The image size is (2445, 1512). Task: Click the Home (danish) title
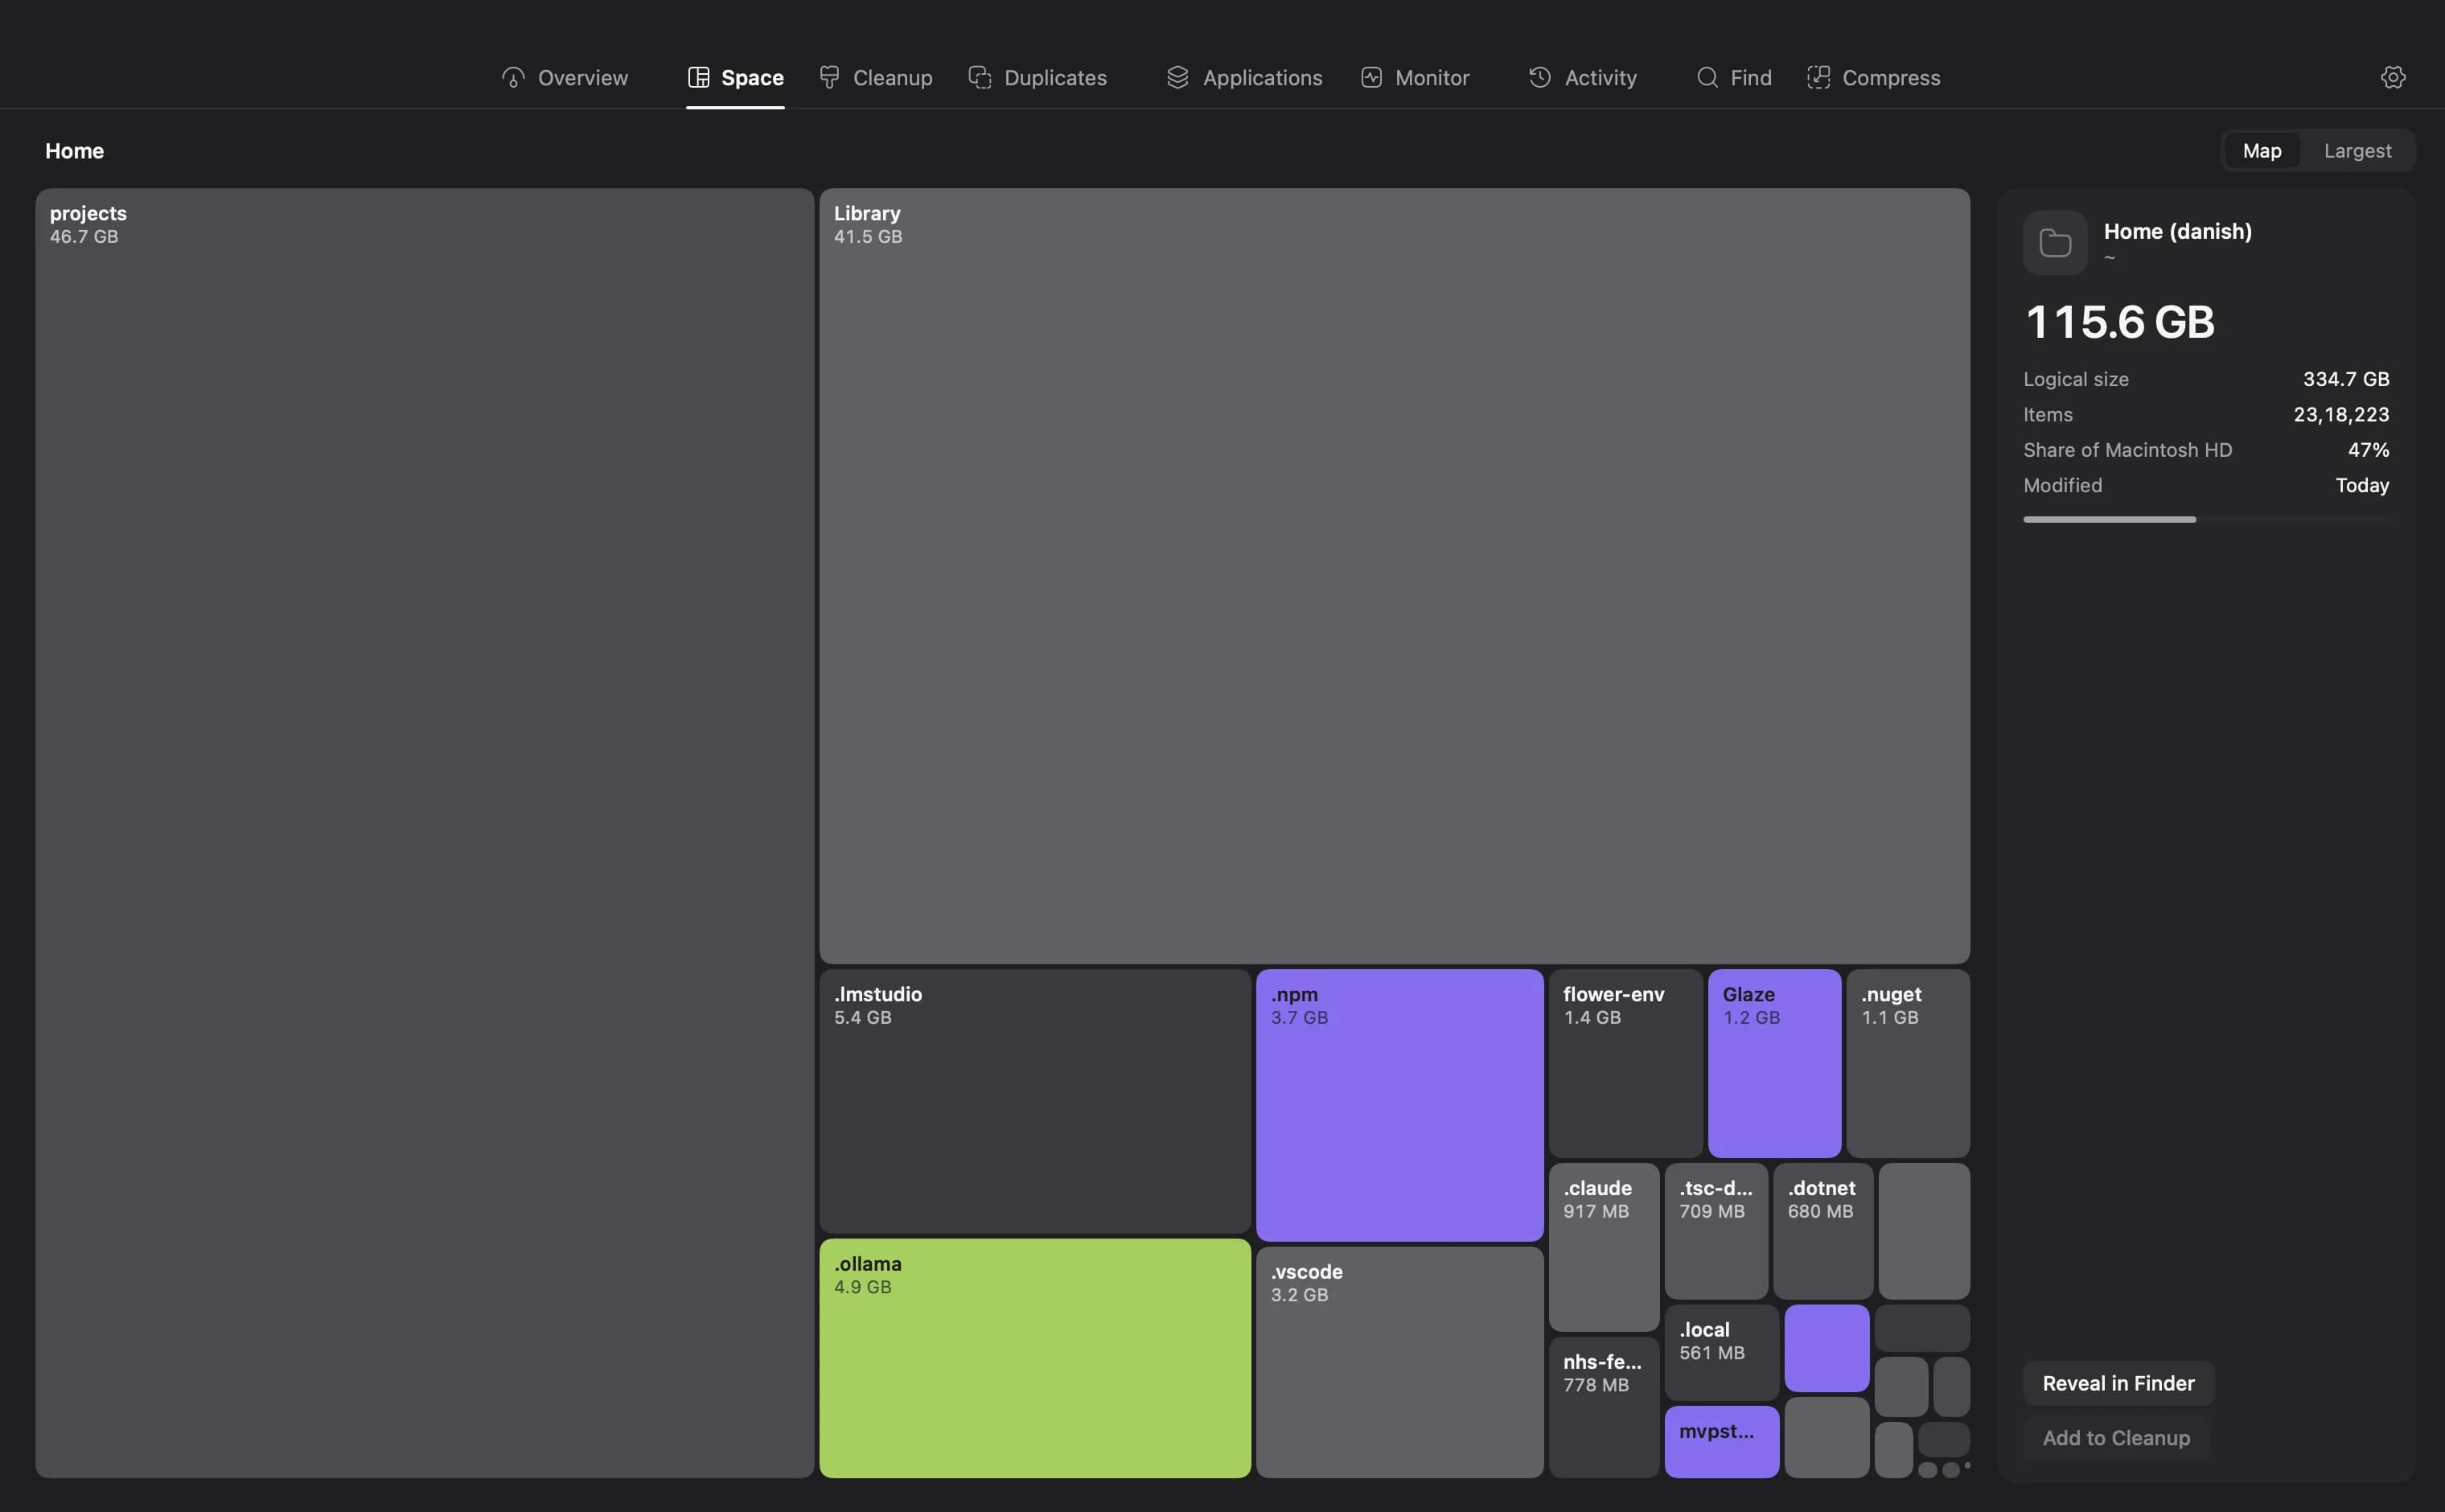pyautogui.click(x=2177, y=231)
